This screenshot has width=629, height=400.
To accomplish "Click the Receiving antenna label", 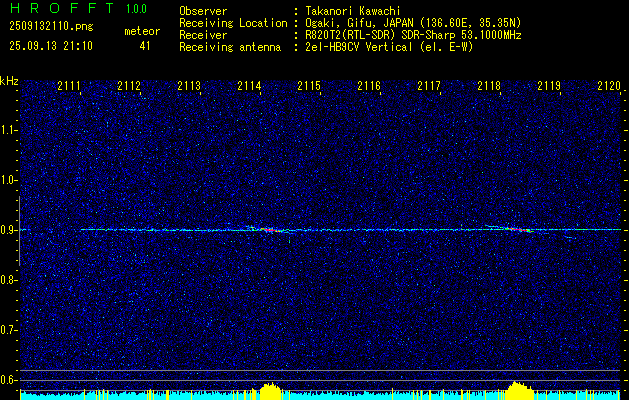I will pyautogui.click(x=230, y=47).
